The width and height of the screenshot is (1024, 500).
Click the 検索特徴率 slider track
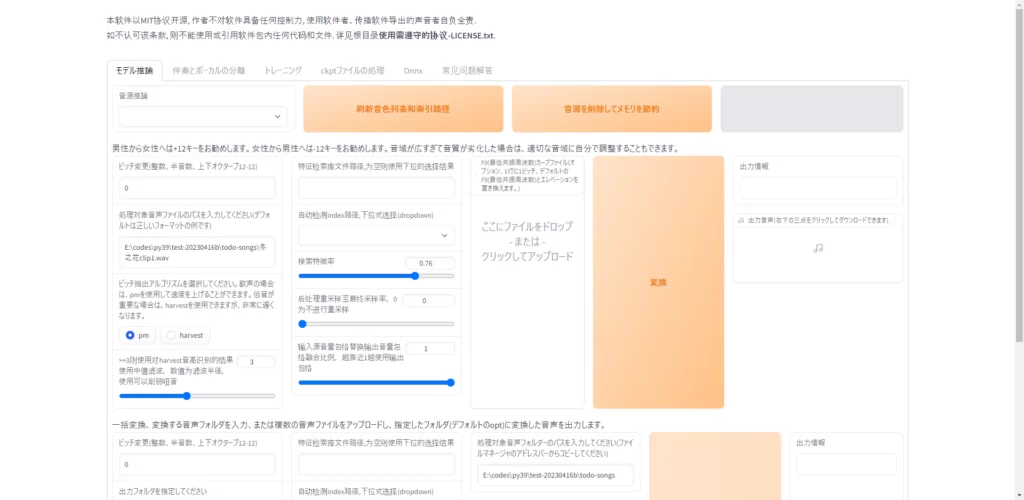pyautogui.click(x=375, y=276)
